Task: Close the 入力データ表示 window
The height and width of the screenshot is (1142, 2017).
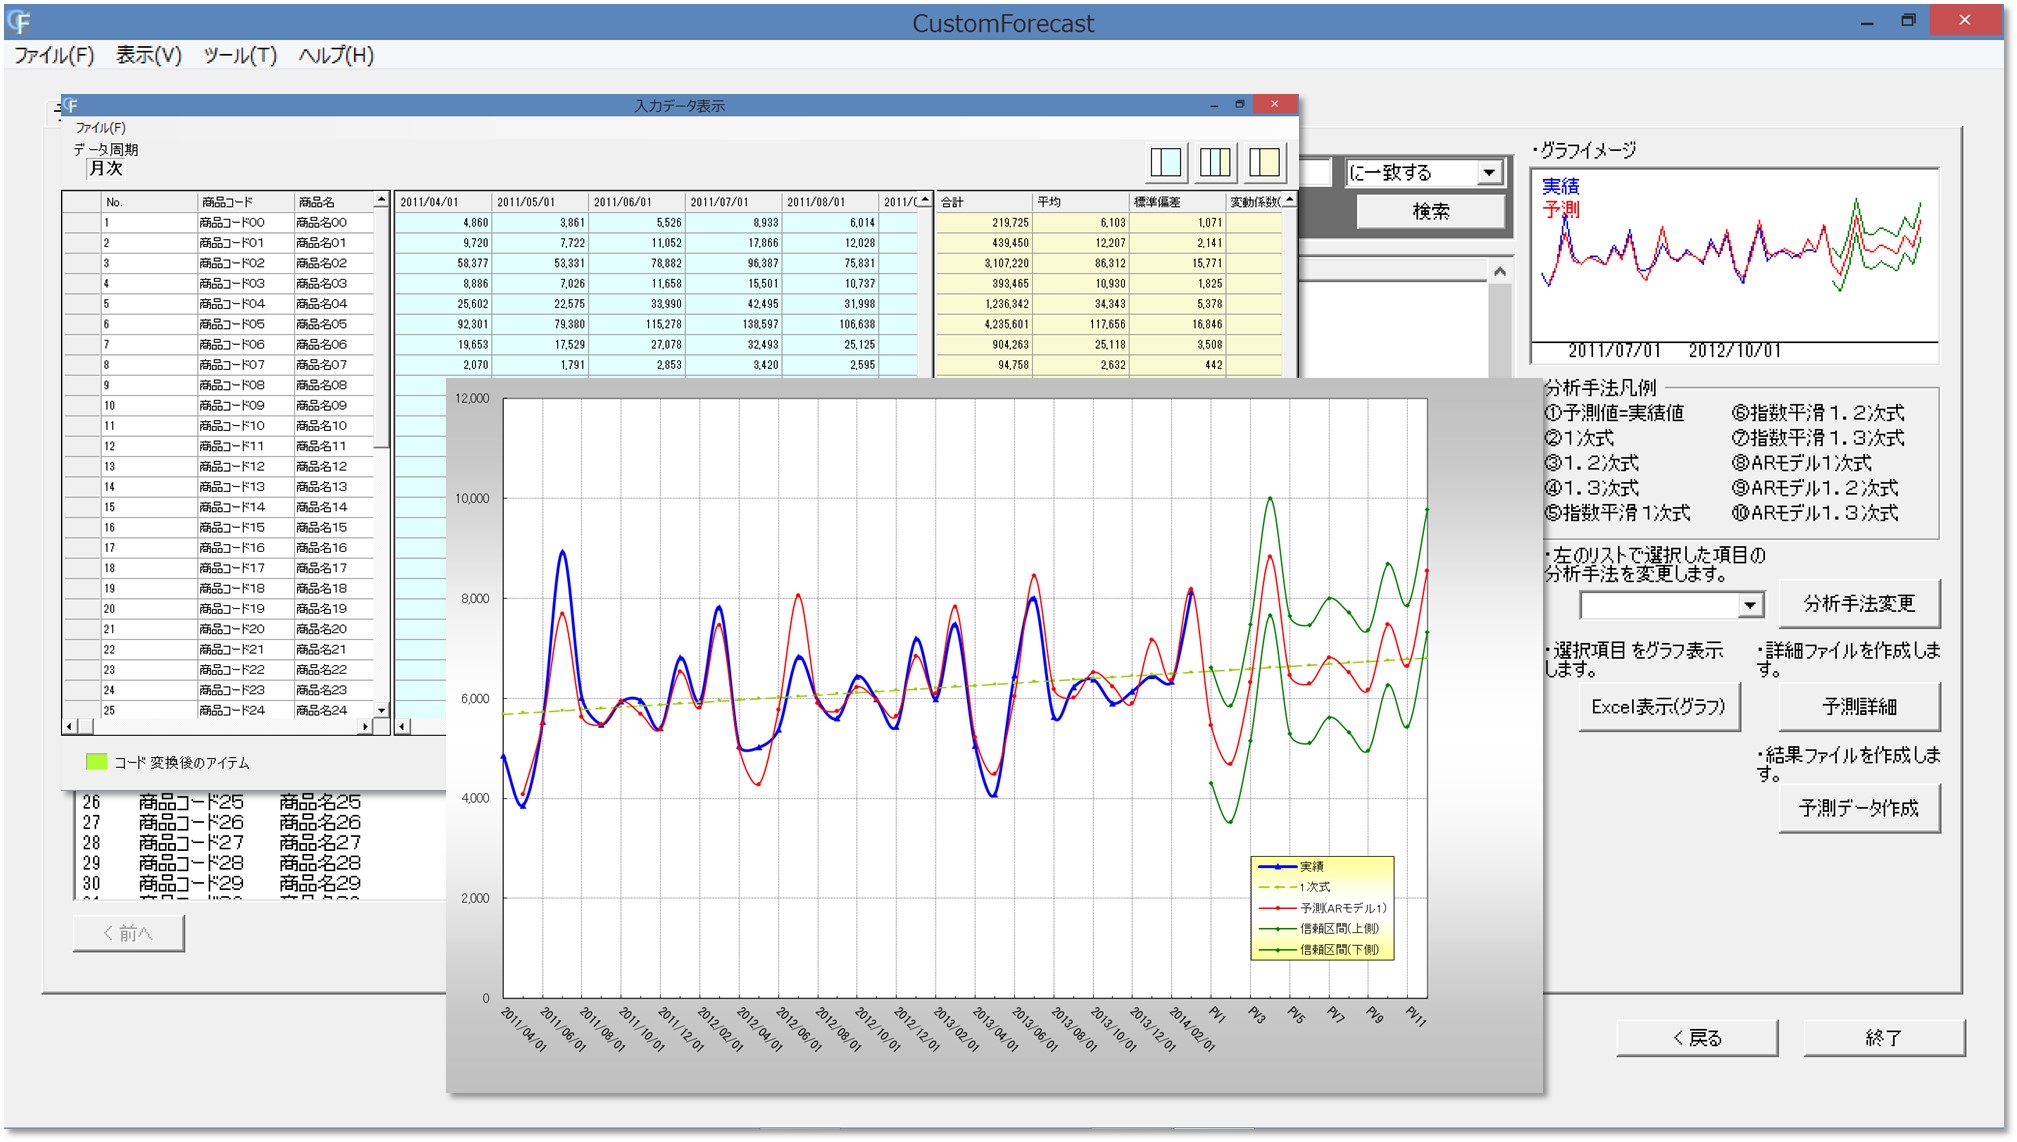Action: pyautogui.click(x=1274, y=104)
